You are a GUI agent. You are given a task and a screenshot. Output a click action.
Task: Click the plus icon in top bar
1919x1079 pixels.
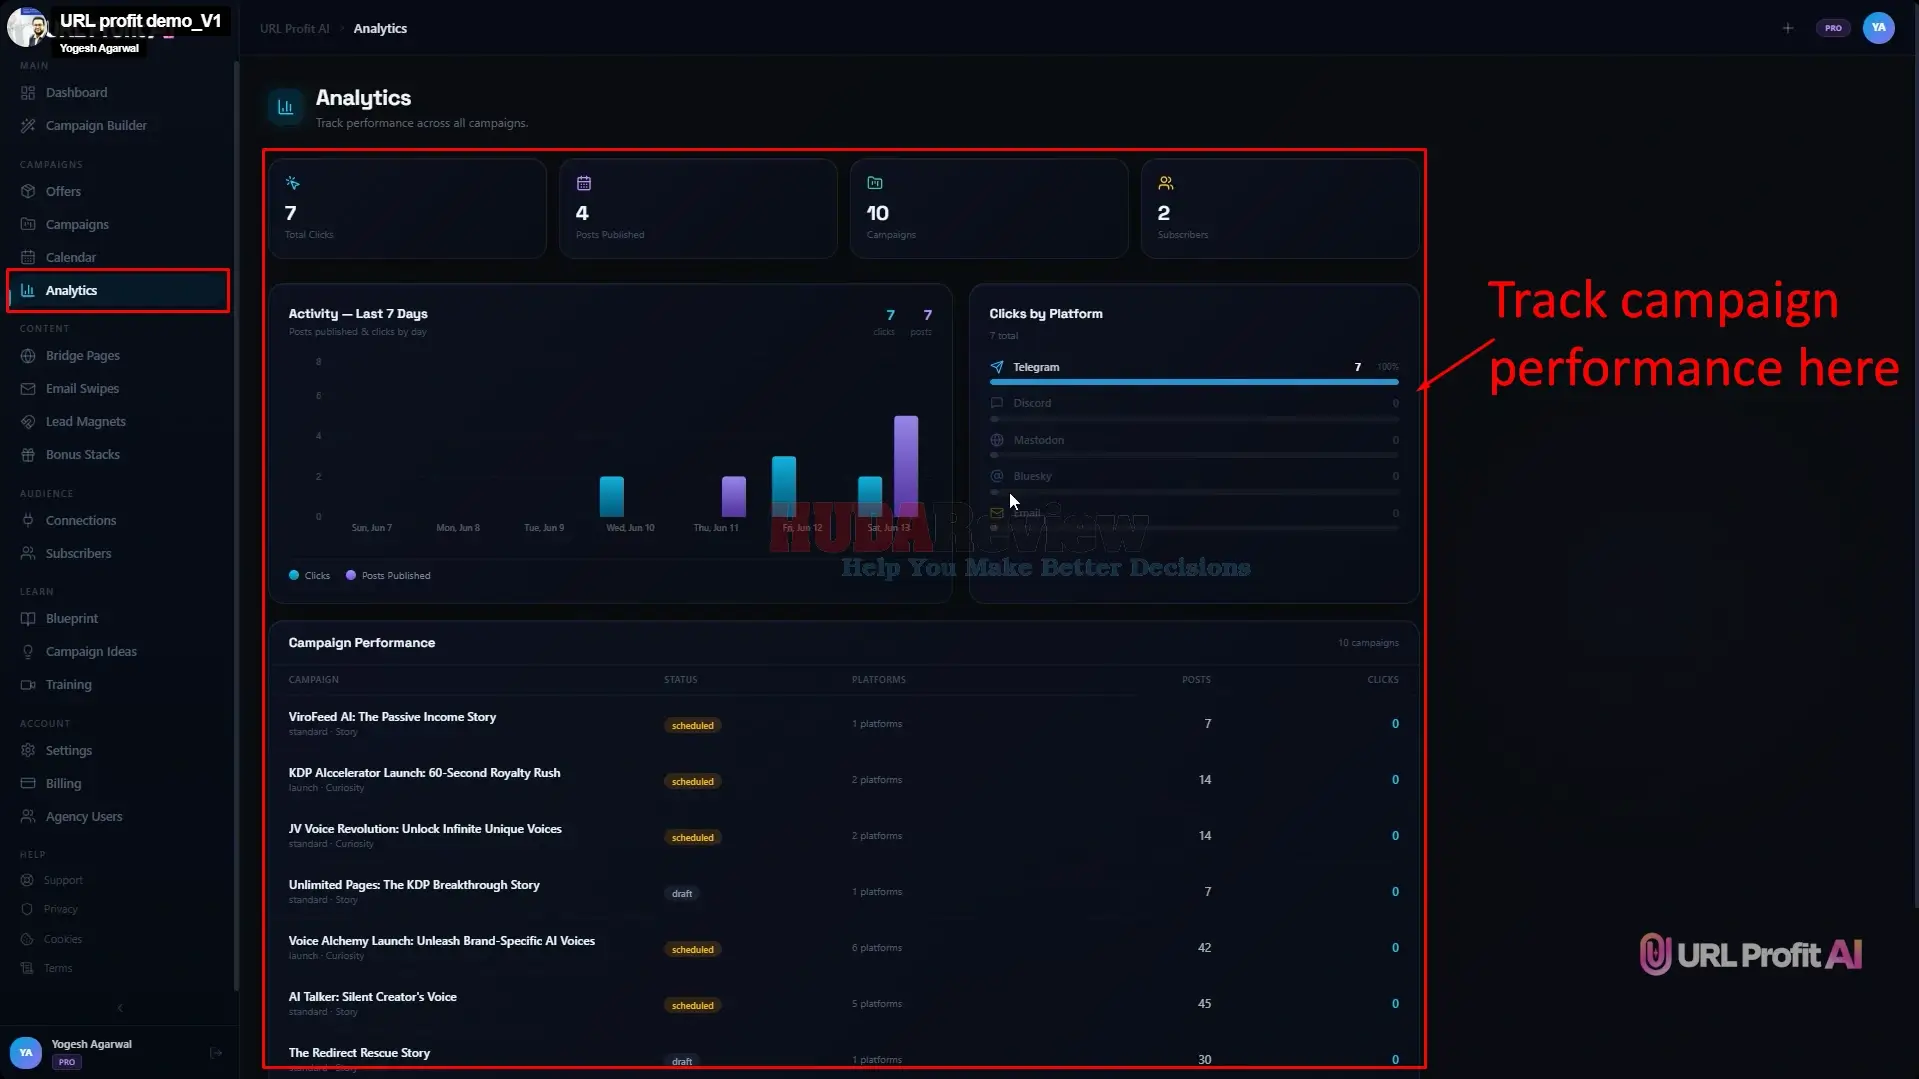[x=1788, y=28]
